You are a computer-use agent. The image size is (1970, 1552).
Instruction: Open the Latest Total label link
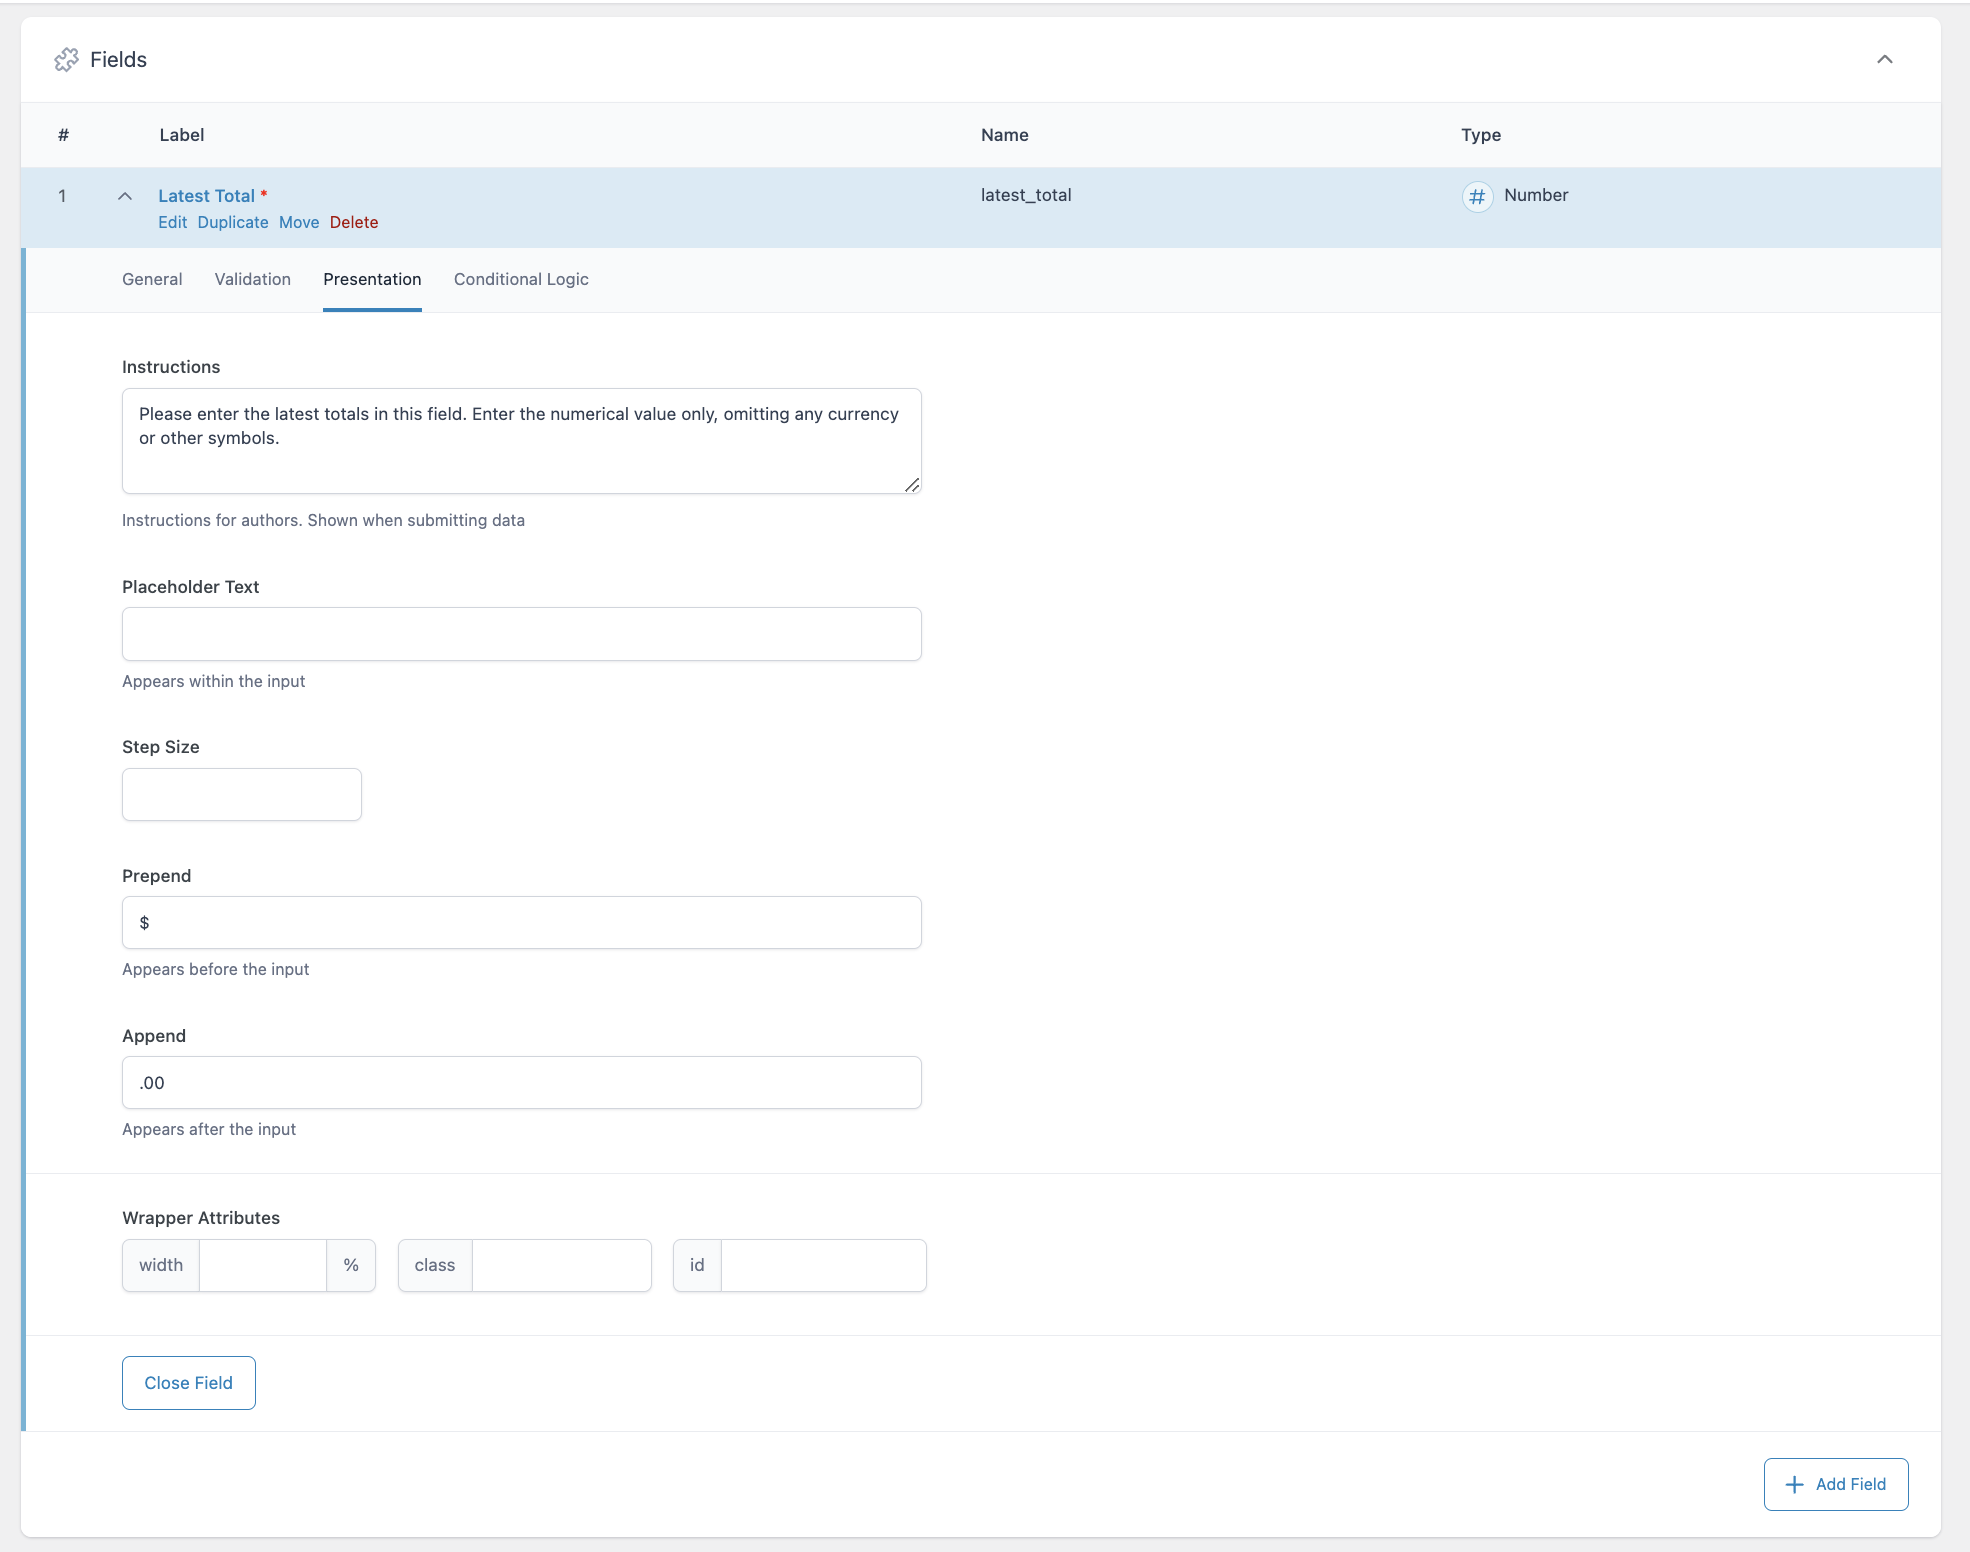tap(206, 195)
